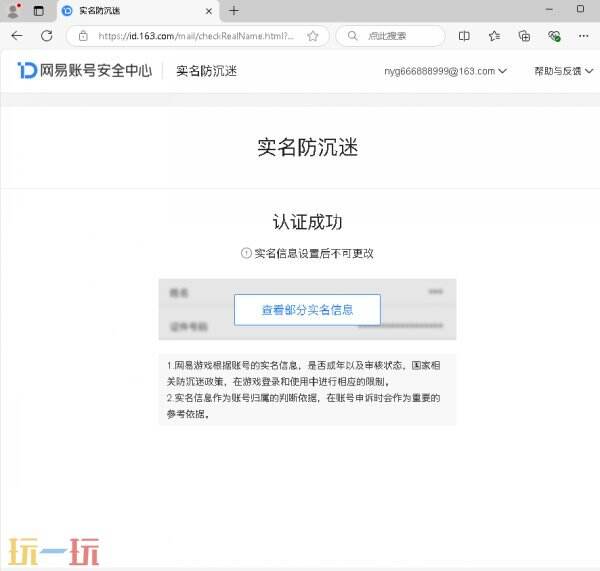Open the browser settings ellipsis menu

tap(584, 36)
